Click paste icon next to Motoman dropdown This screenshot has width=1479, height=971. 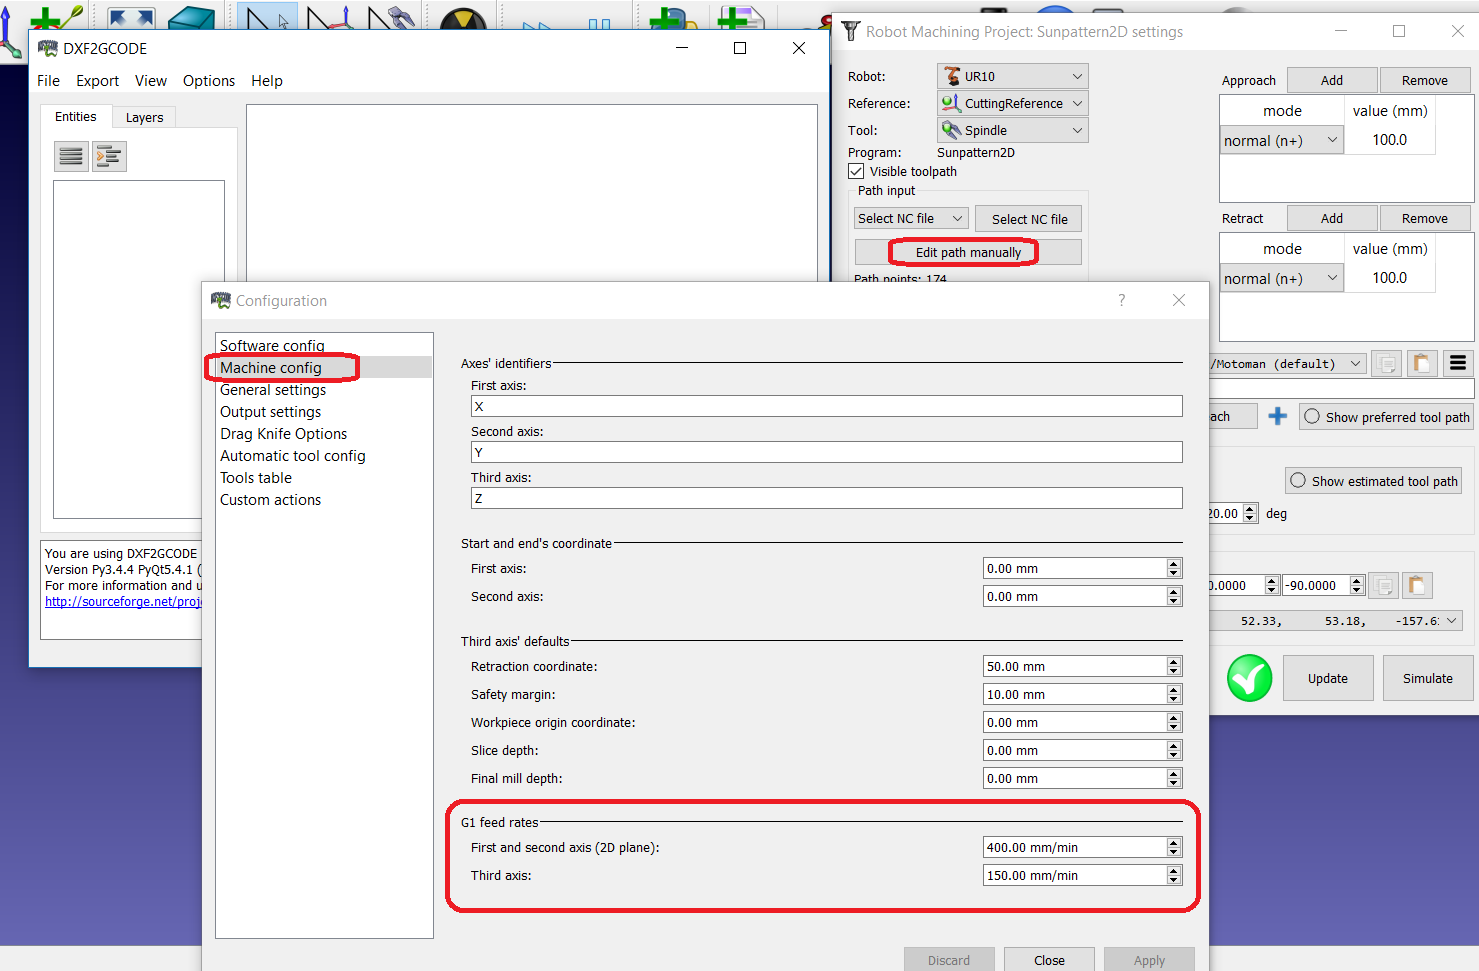point(1421,363)
